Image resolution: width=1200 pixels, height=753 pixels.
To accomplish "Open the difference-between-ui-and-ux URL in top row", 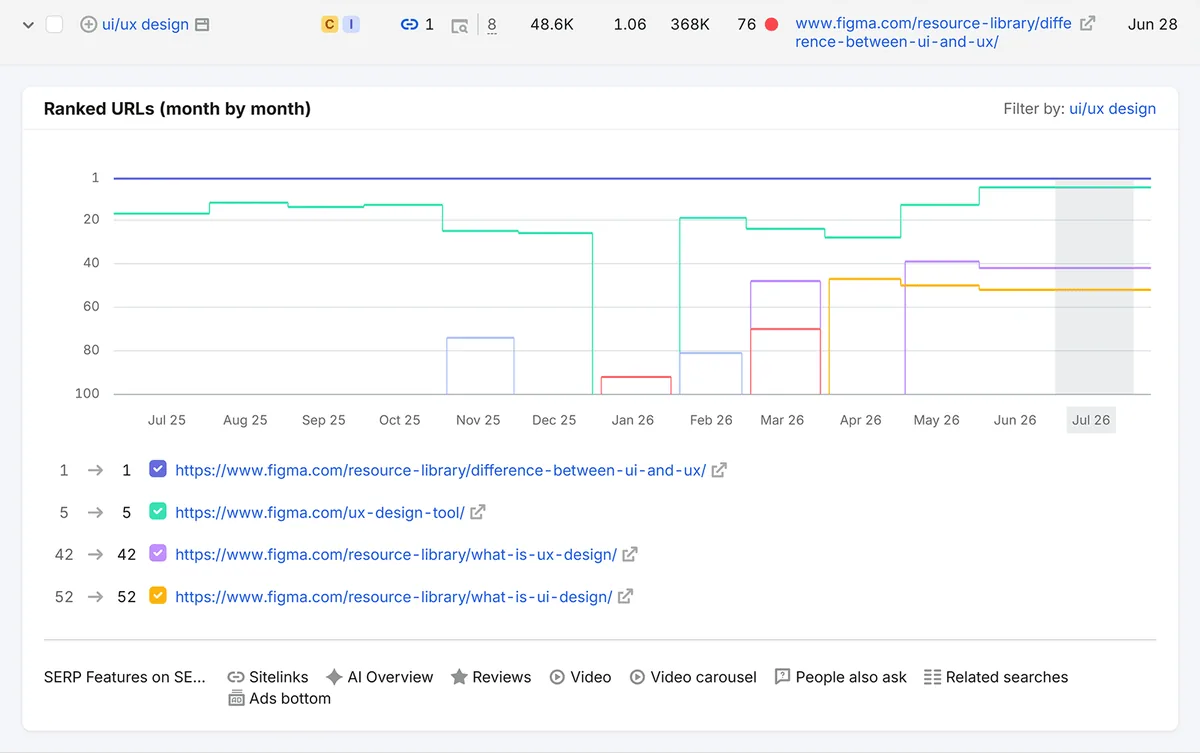I will [935, 32].
